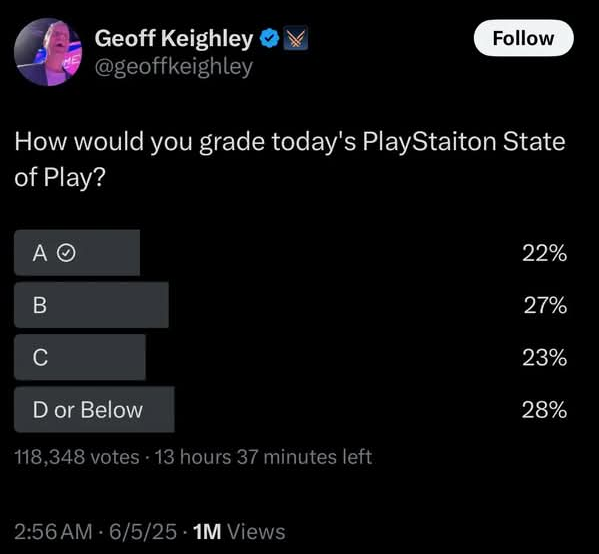The height and width of the screenshot is (554, 599).
Task: Click the 27% result for option B
Action: pos(545,305)
